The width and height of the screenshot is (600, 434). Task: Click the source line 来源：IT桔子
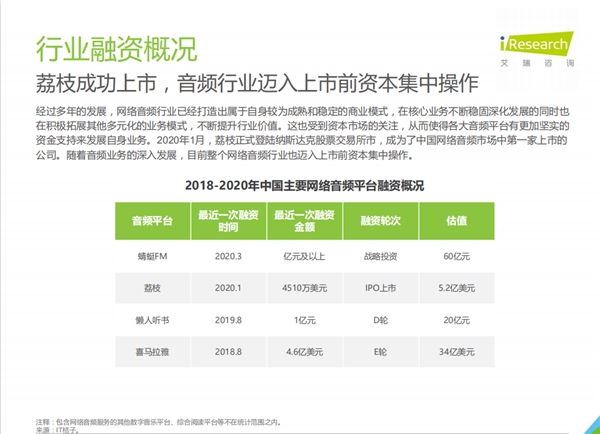click(57, 430)
